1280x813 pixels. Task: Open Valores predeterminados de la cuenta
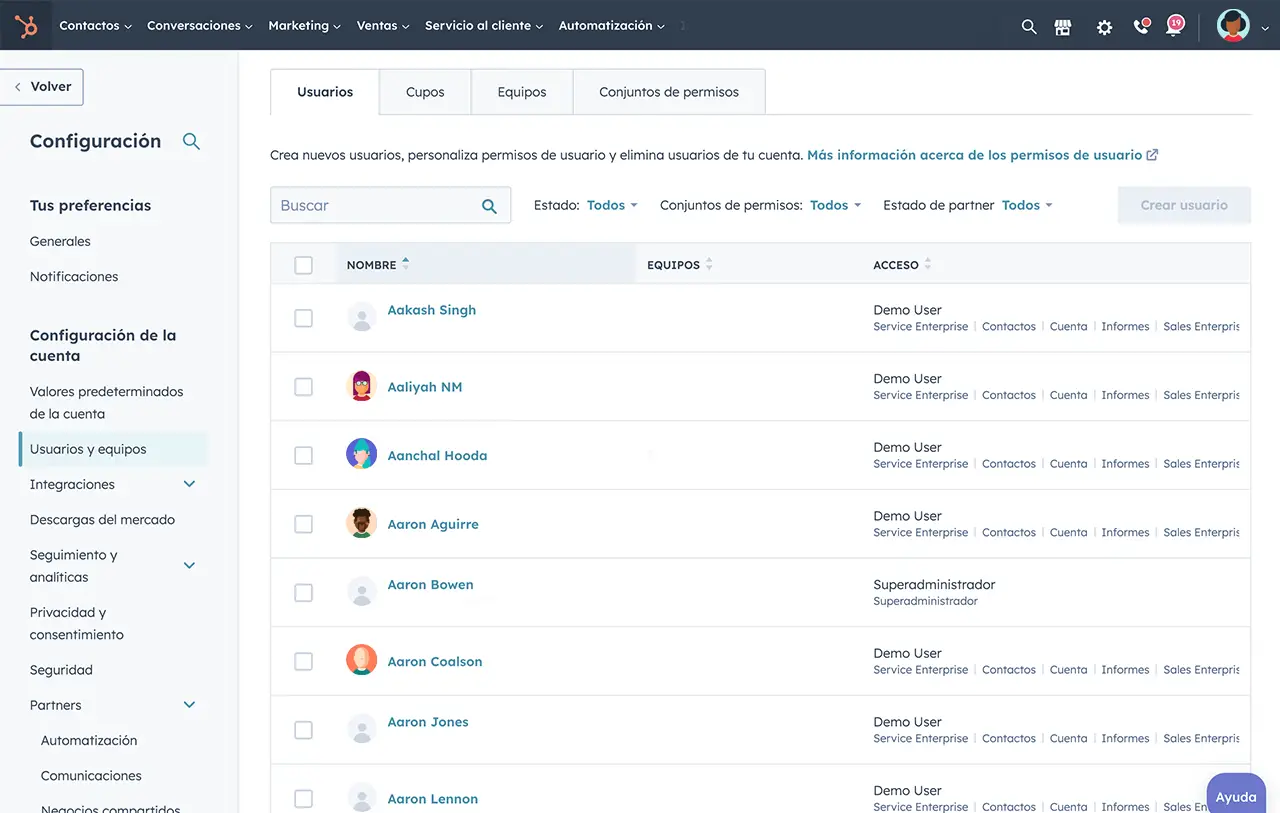107,403
